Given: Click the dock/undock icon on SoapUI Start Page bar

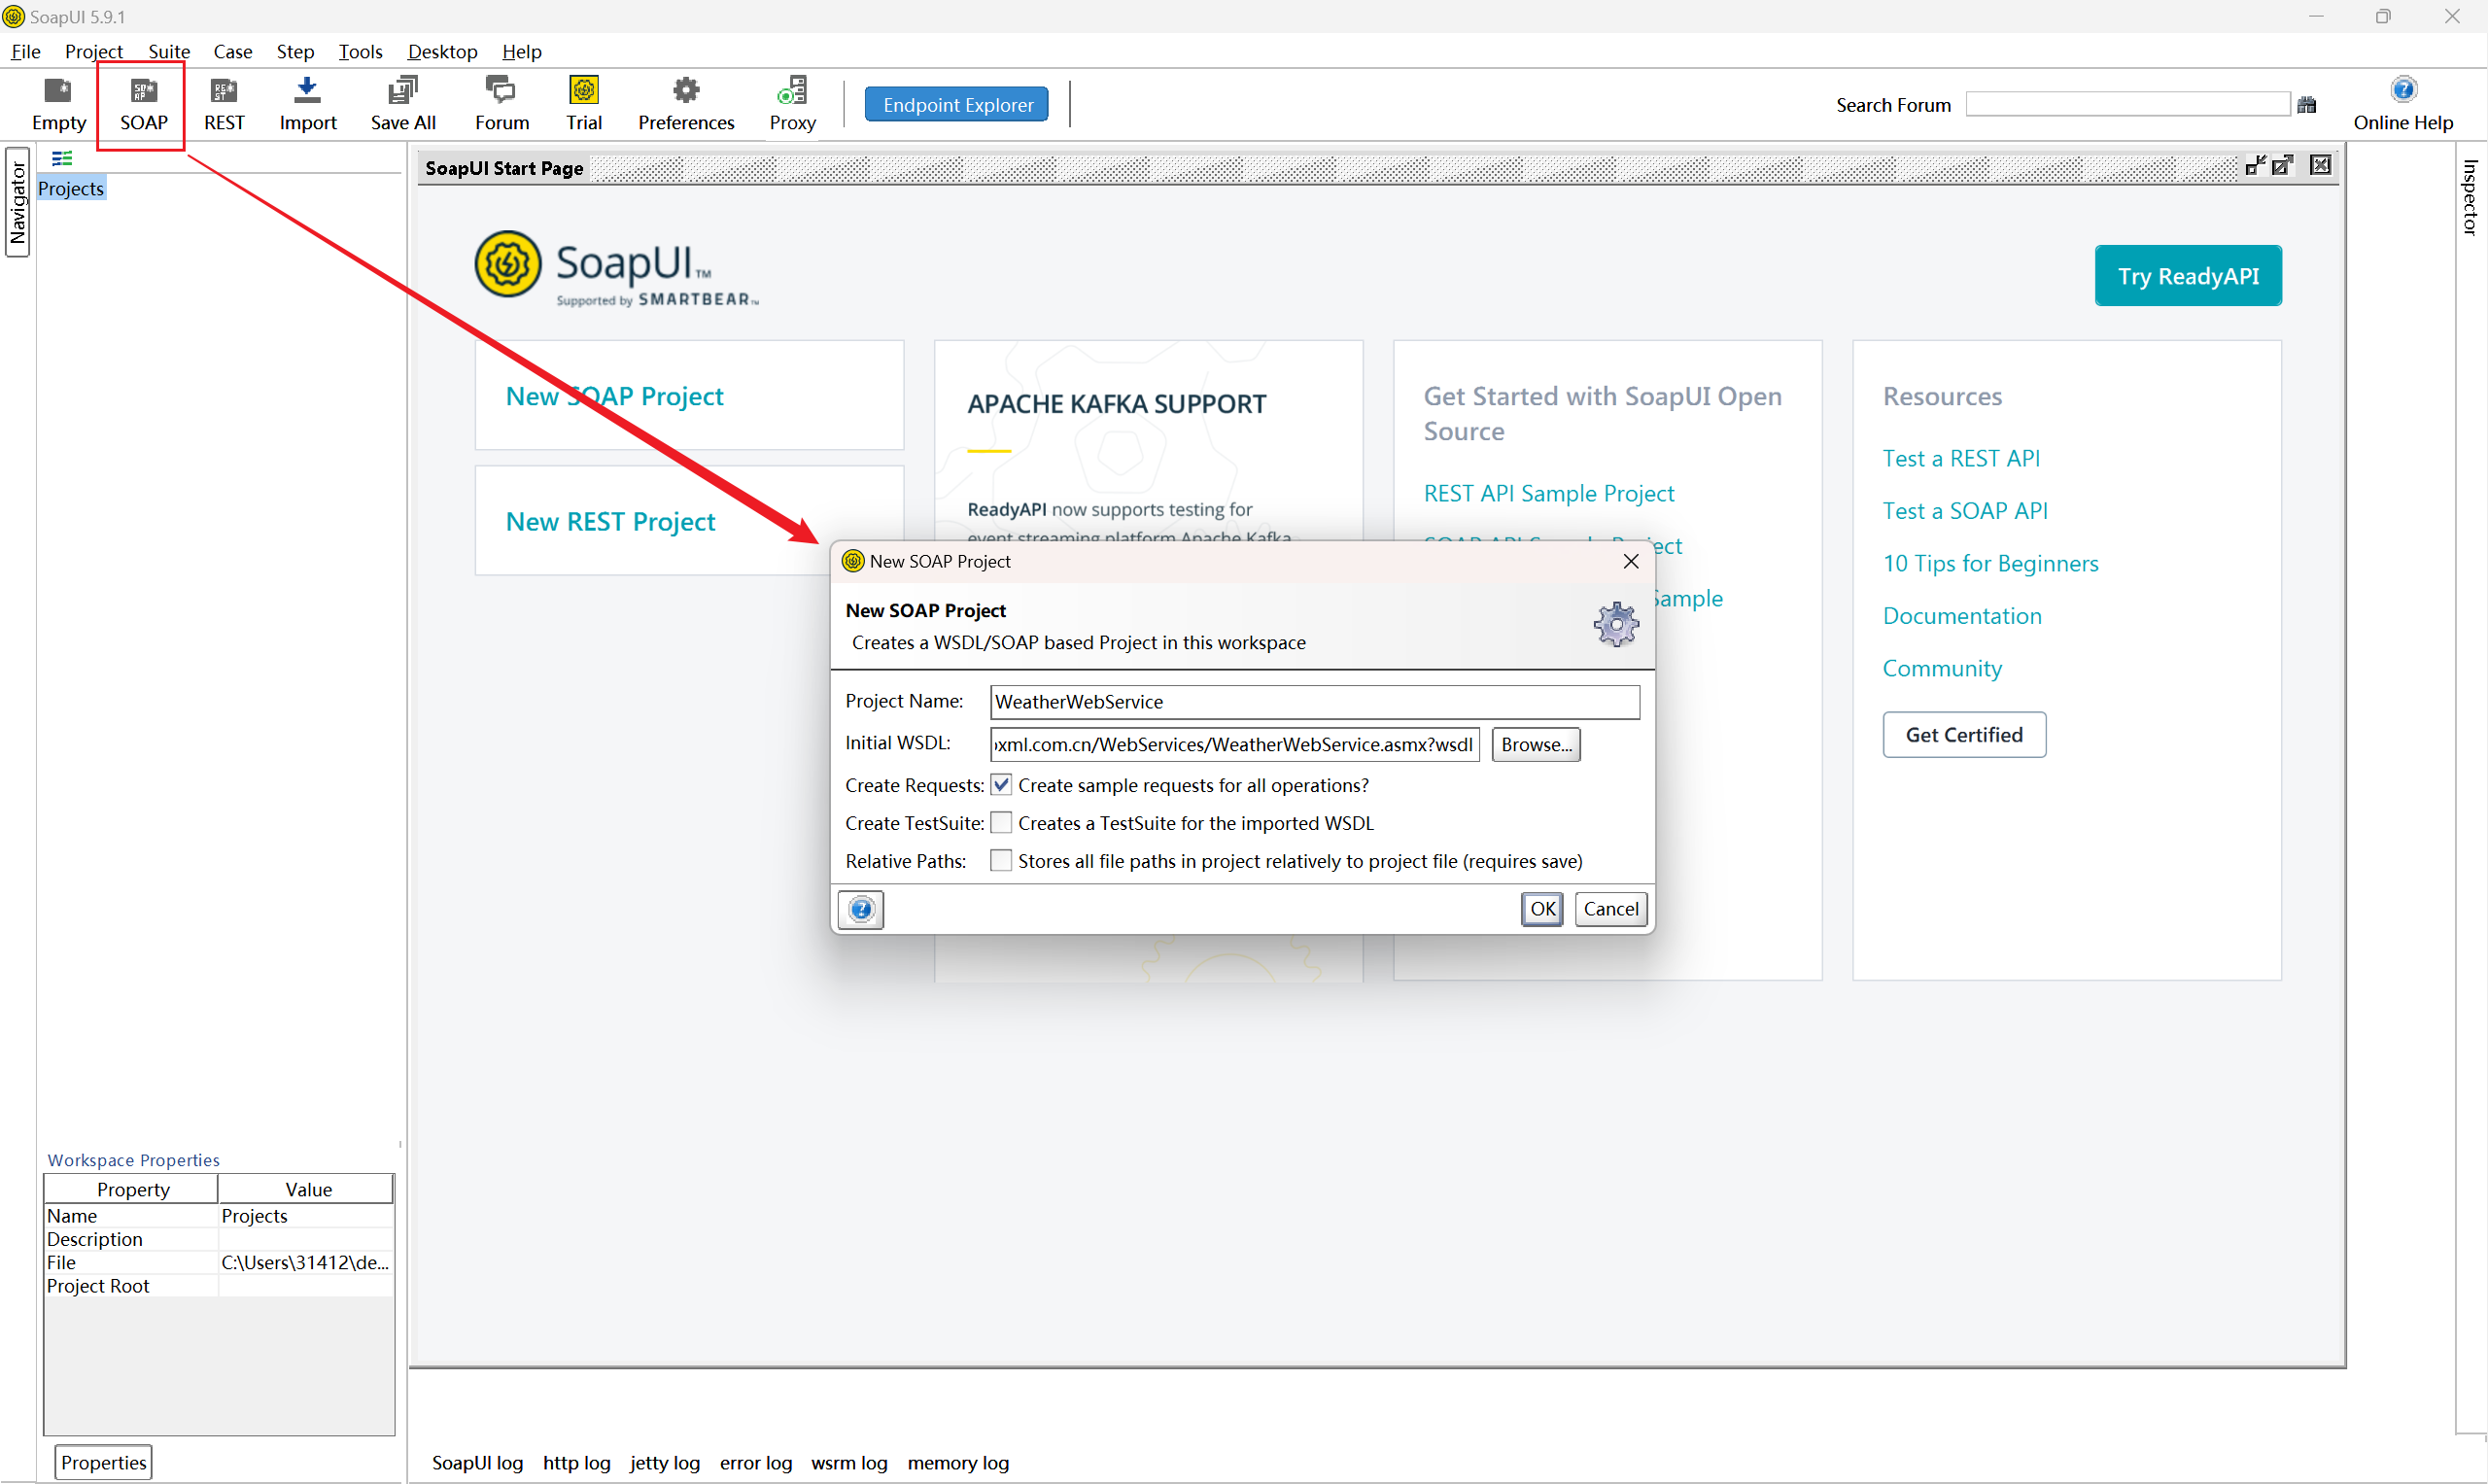Looking at the screenshot, I should pos(2256,166).
